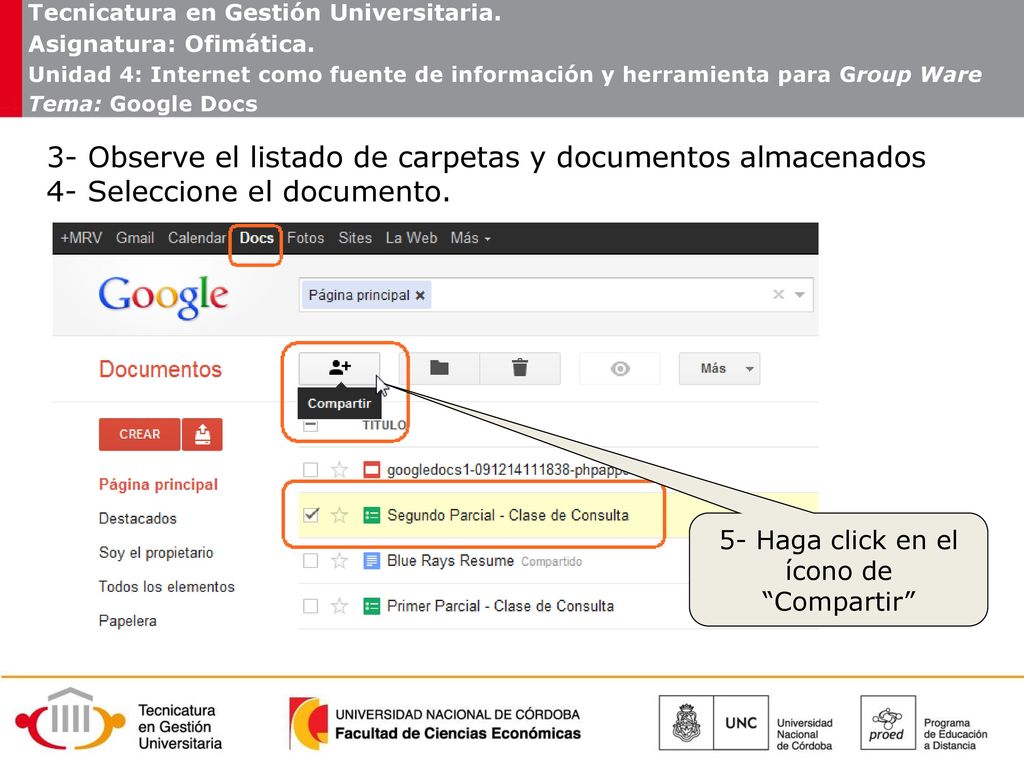Open Página principal in the sidebar
1024x768 pixels.
click(159, 485)
